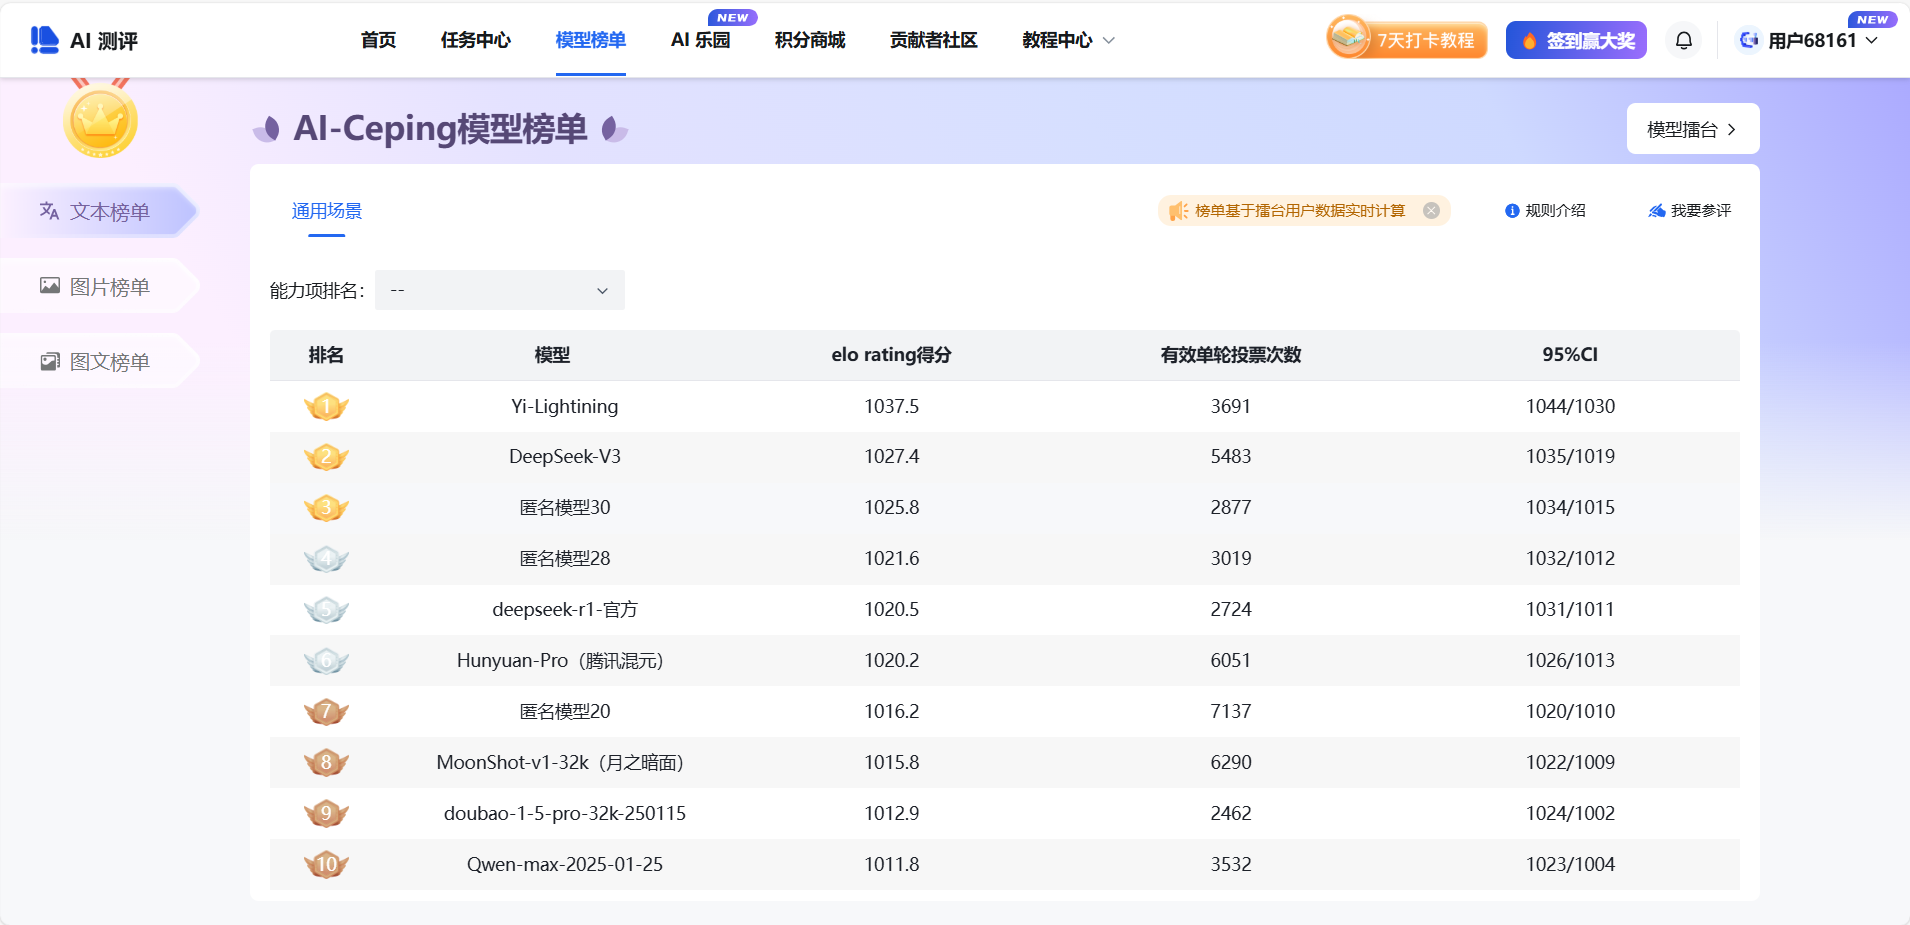Click the rank 1 gold medal icon
This screenshot has width=1910, height=925.
[326, 406]
